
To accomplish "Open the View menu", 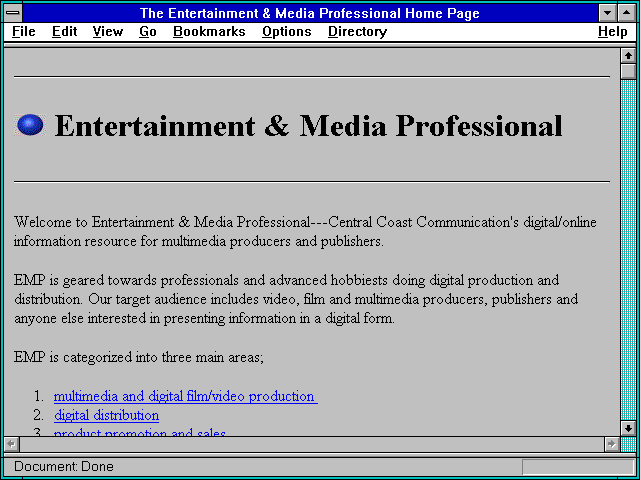I will point(108,31).
